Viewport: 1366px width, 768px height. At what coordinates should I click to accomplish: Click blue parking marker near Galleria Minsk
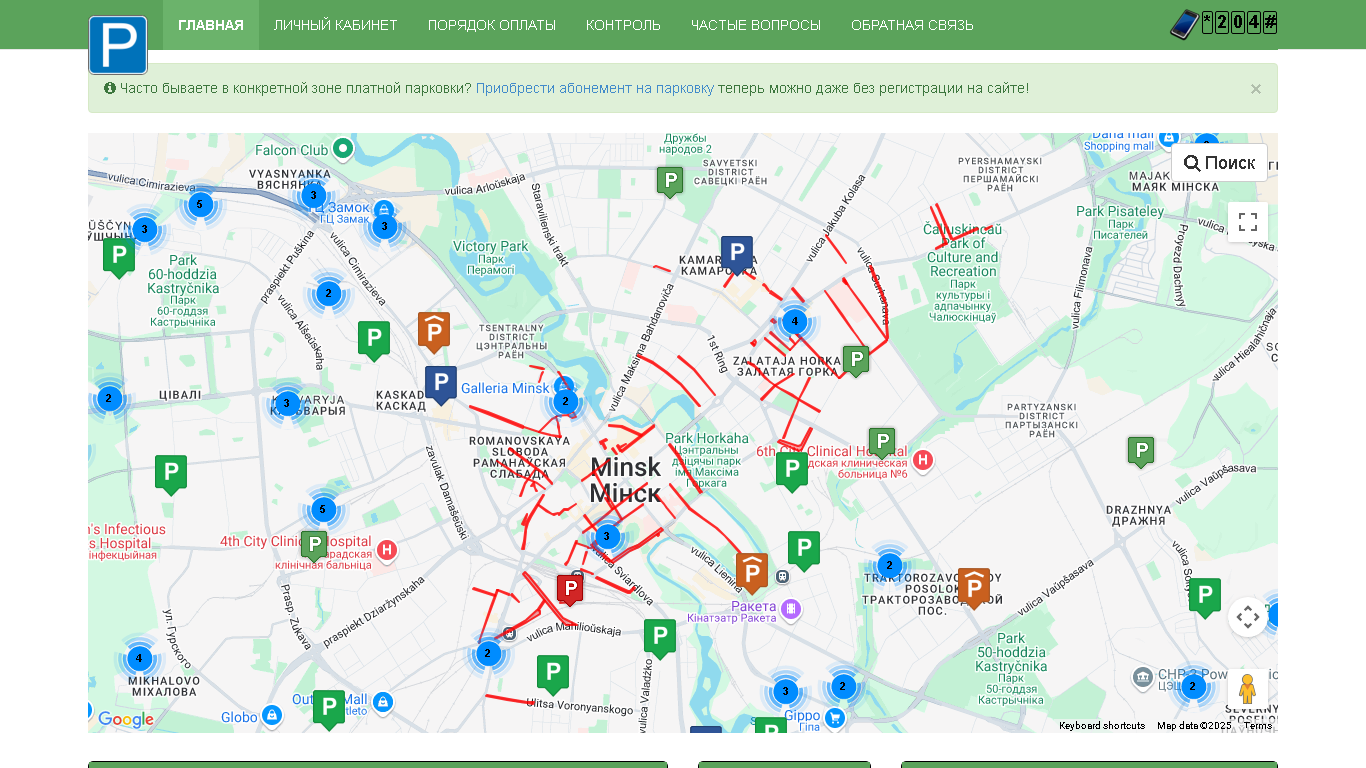(x=441, y=384)
